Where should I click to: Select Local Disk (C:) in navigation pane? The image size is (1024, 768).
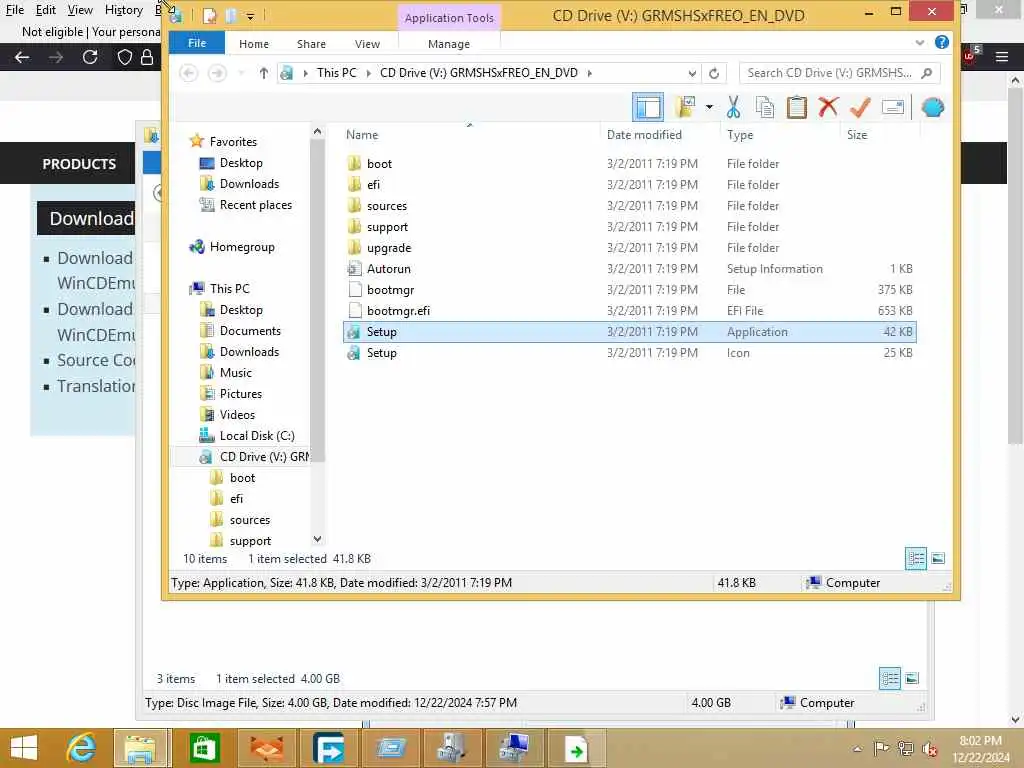click(x=257, y=436)
